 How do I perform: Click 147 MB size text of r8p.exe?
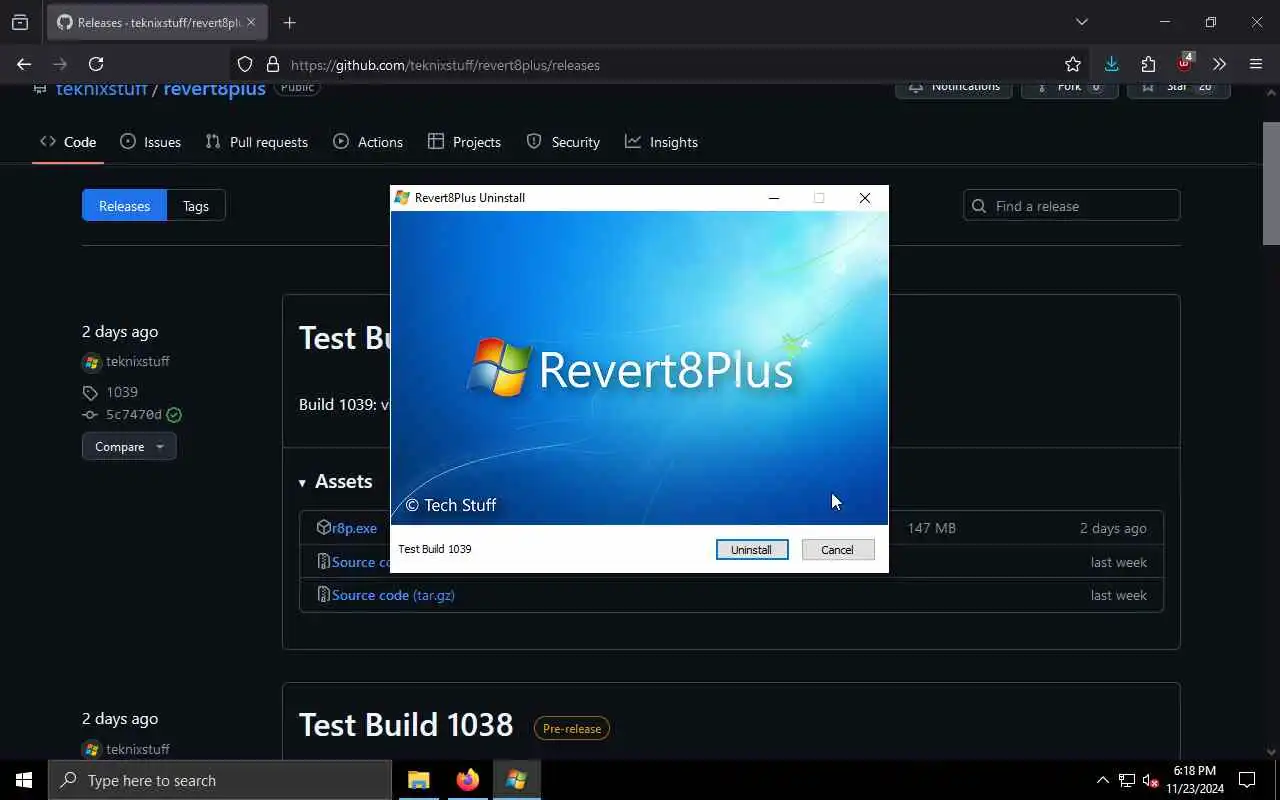click(x=931, y=528)
